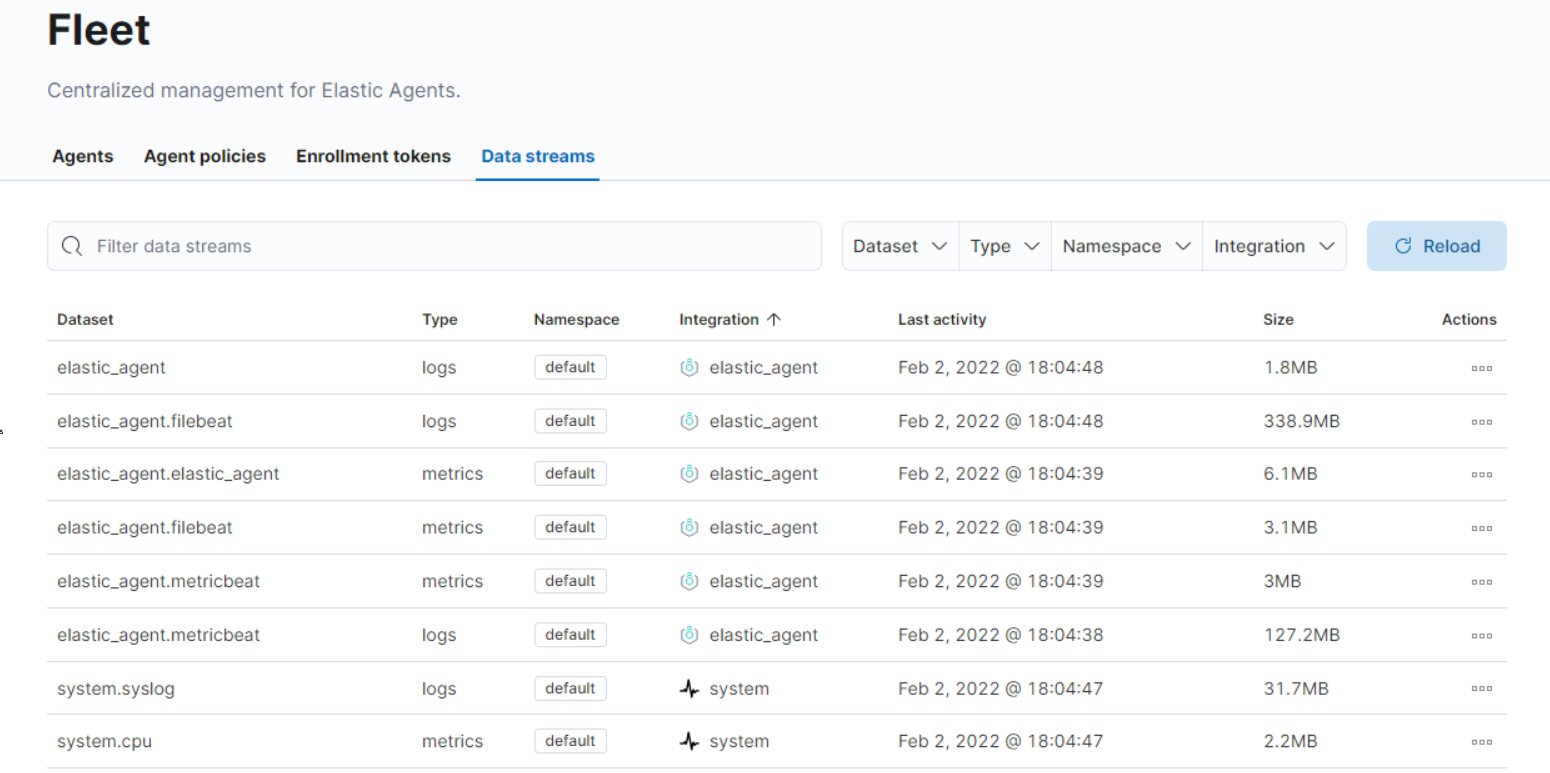1550x773 pixels.
Task: Open actions menu for the system.syslog row
Action: click(1481, 688)
